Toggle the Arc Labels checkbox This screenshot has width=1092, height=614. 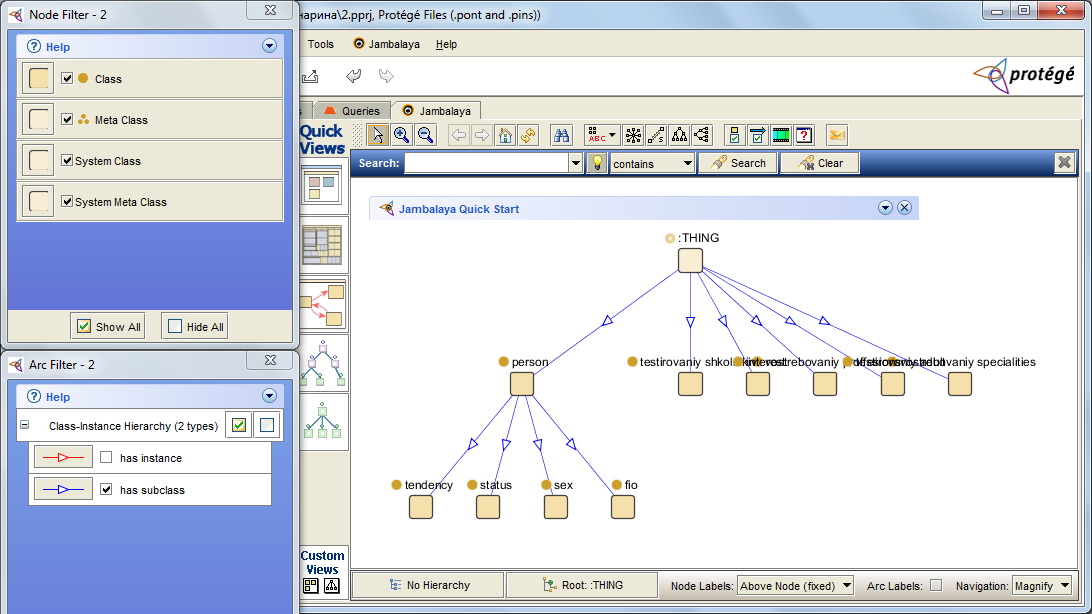coord(936,585)
